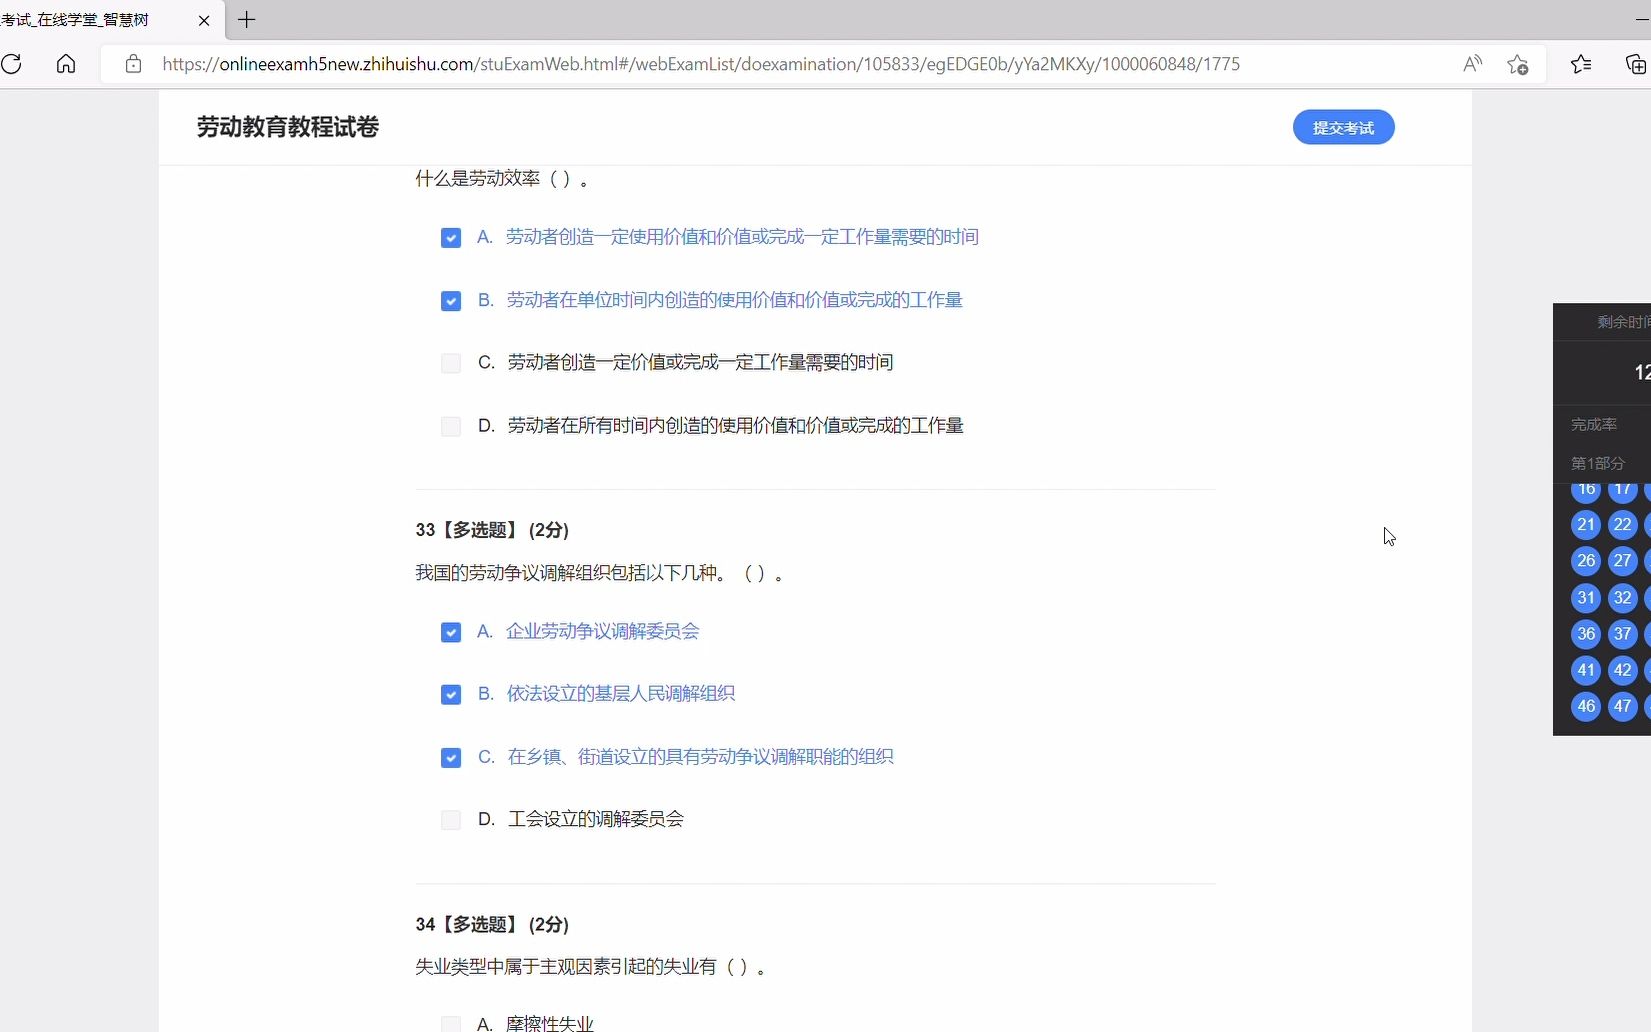Open a new browser tab

click(x=247, y=19)
